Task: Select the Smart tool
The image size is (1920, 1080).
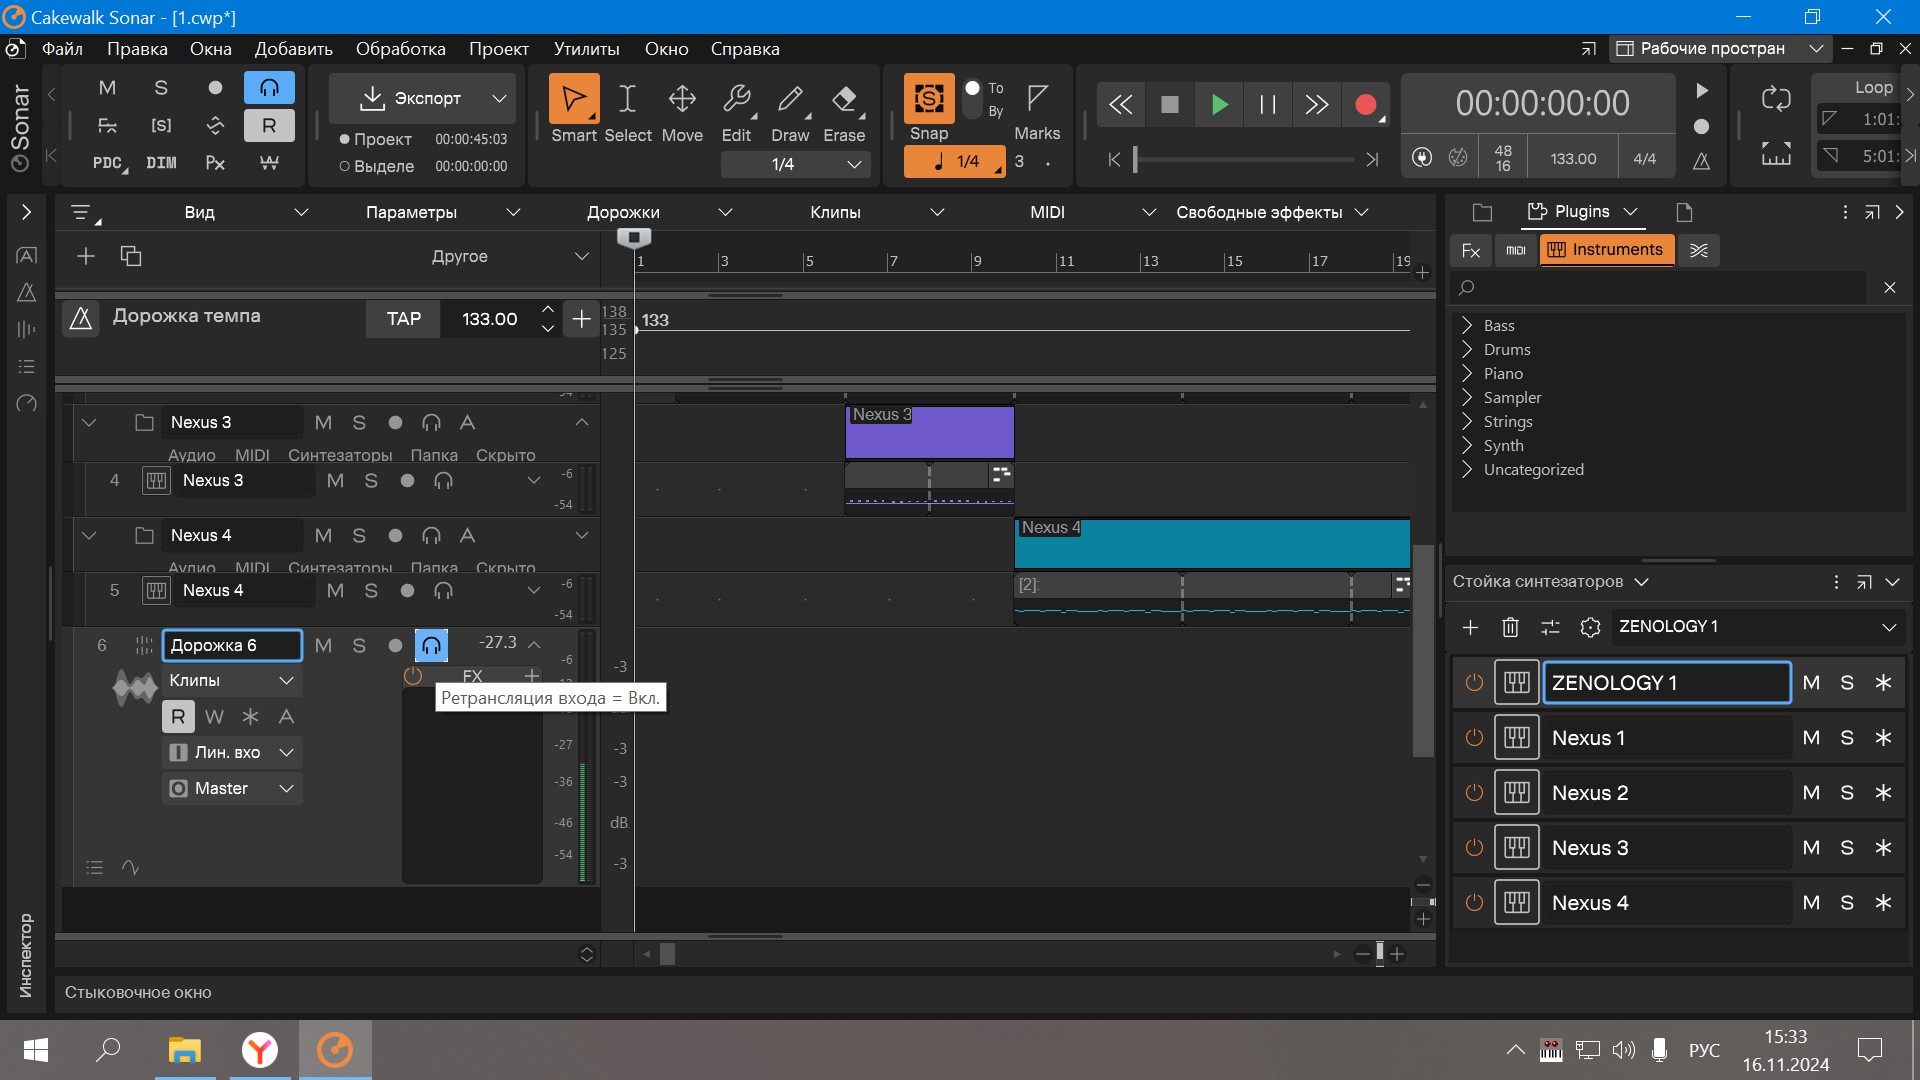Action: pos(574,100)
